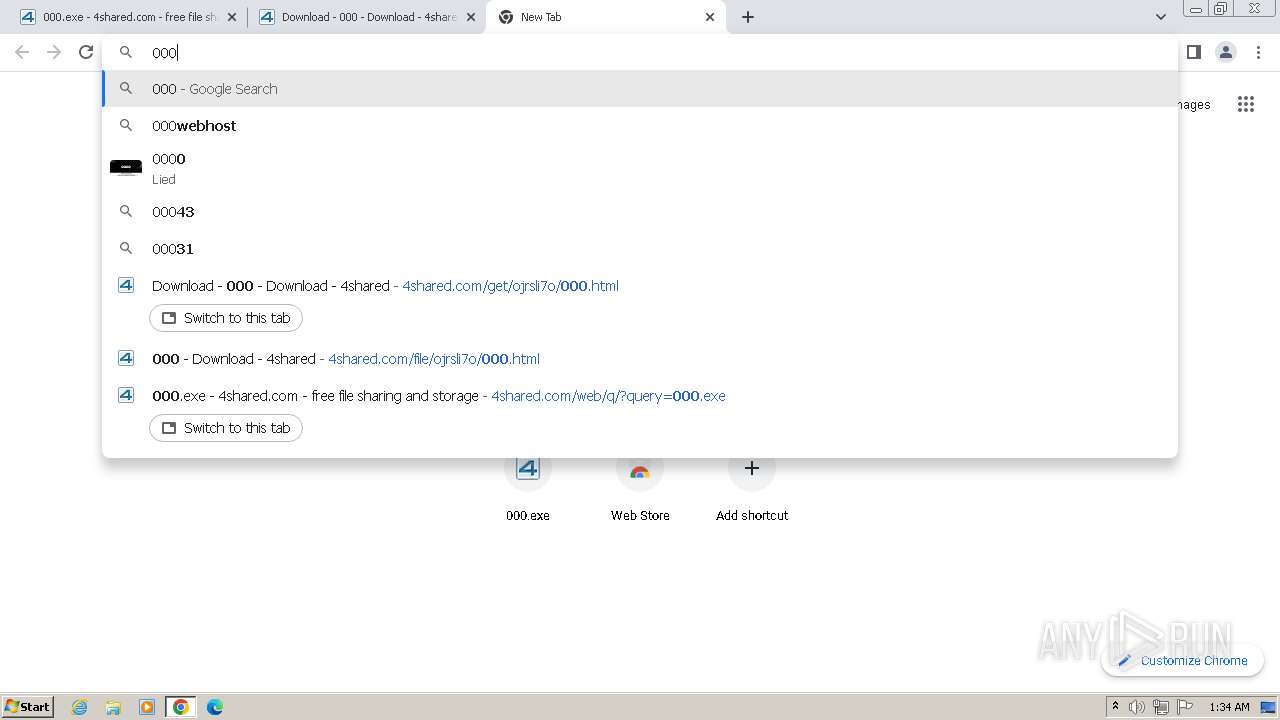This screenshot has height=720, width=1280.
Task: Open the network tray icon
Action: pyautogui.click(x=1160, y=707)
